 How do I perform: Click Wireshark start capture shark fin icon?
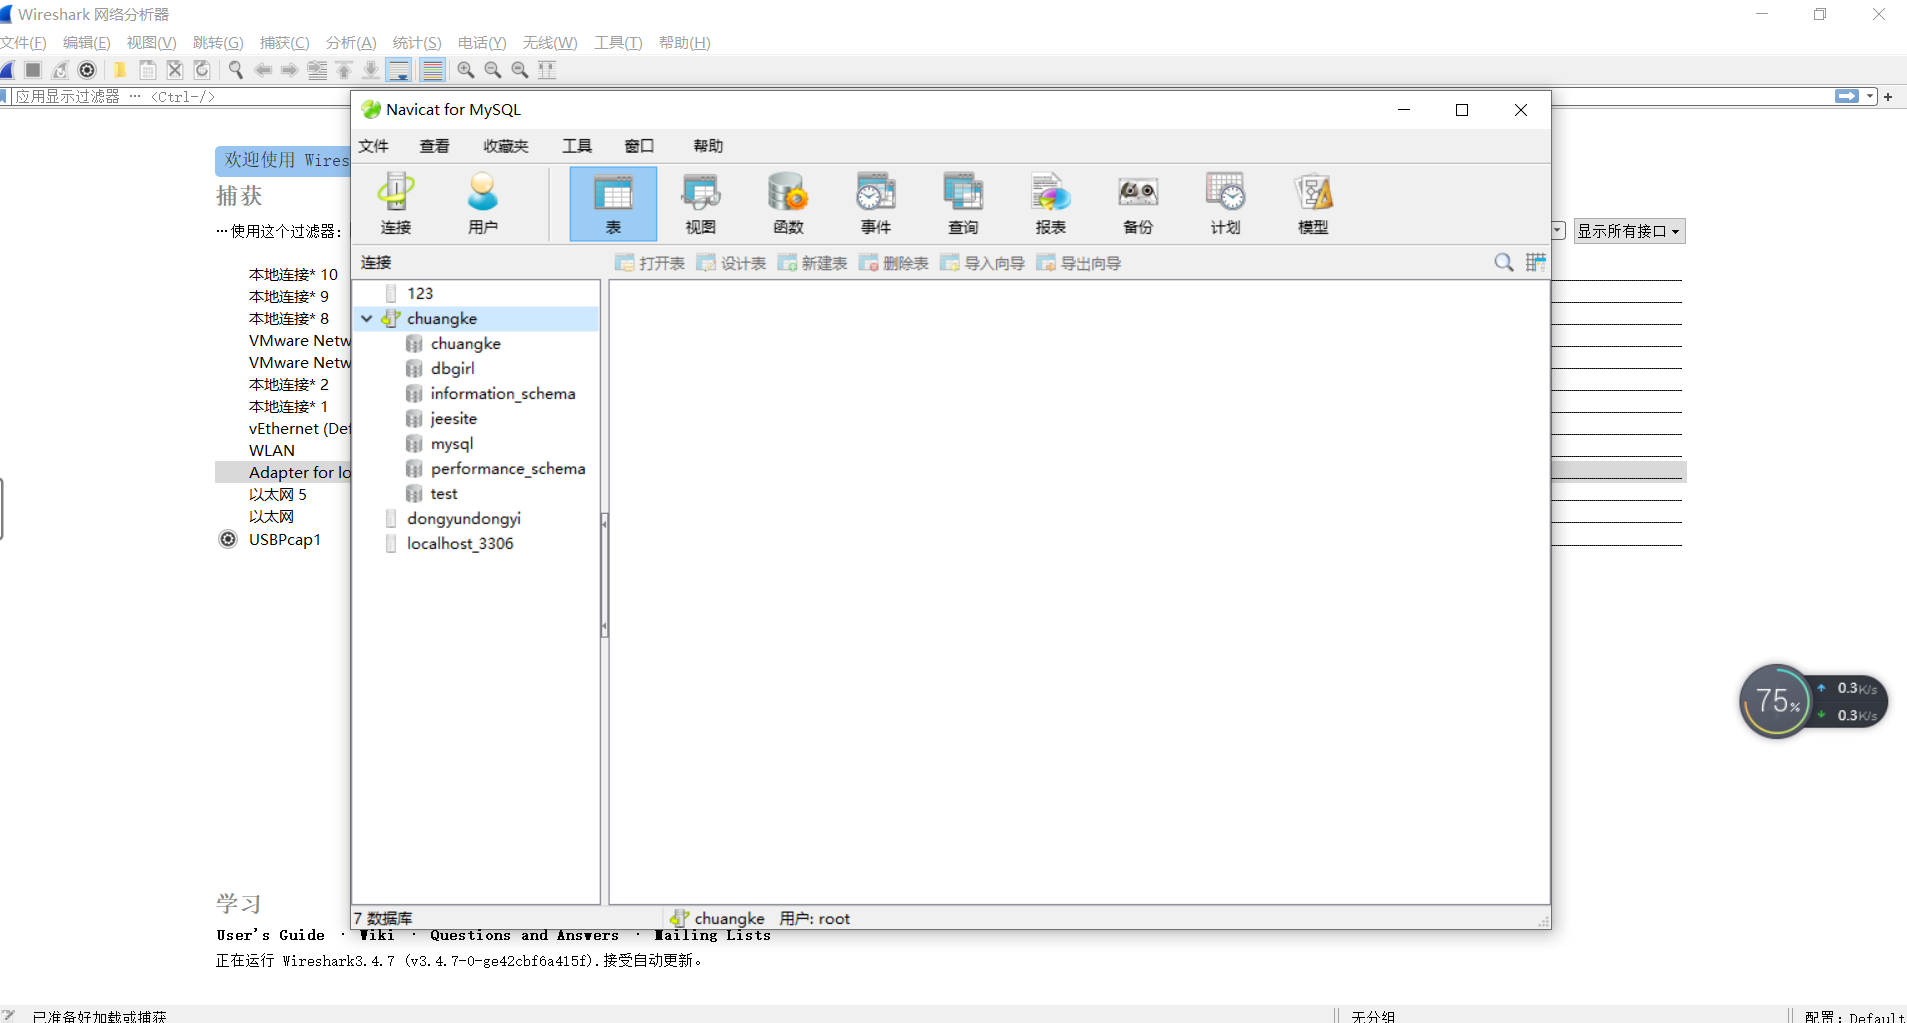[x=7, y=70]
